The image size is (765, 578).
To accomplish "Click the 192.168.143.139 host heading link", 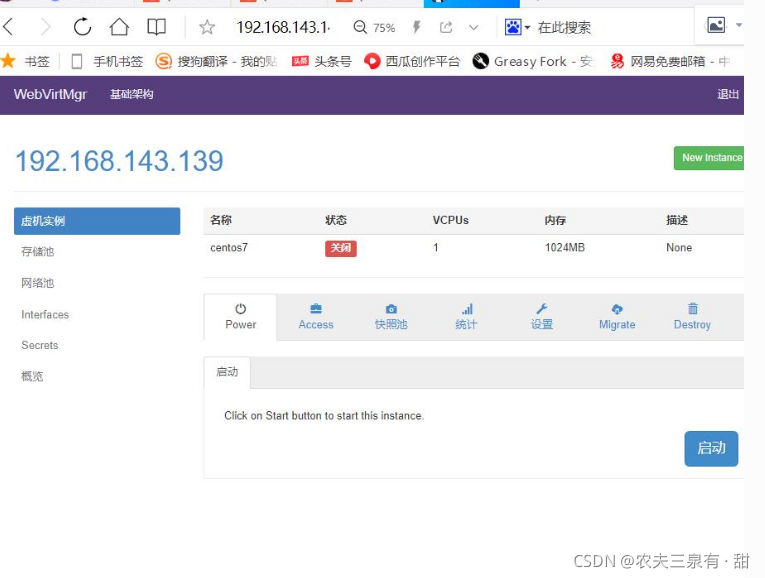I will [120, 160].
